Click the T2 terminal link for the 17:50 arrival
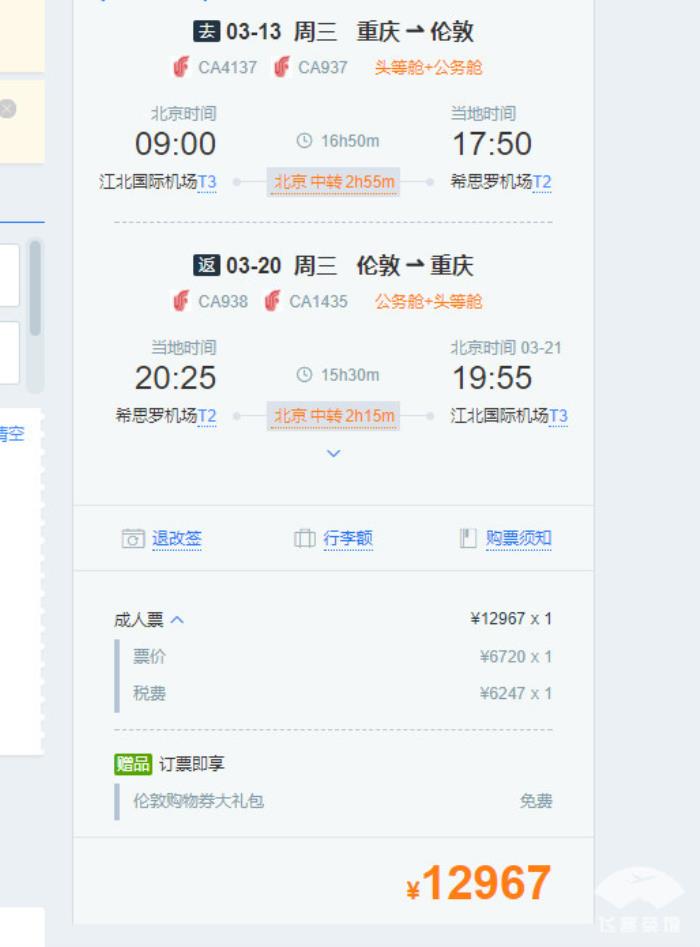Image resolution: width=700 pixels, height=947 pixels. point(542,182)
